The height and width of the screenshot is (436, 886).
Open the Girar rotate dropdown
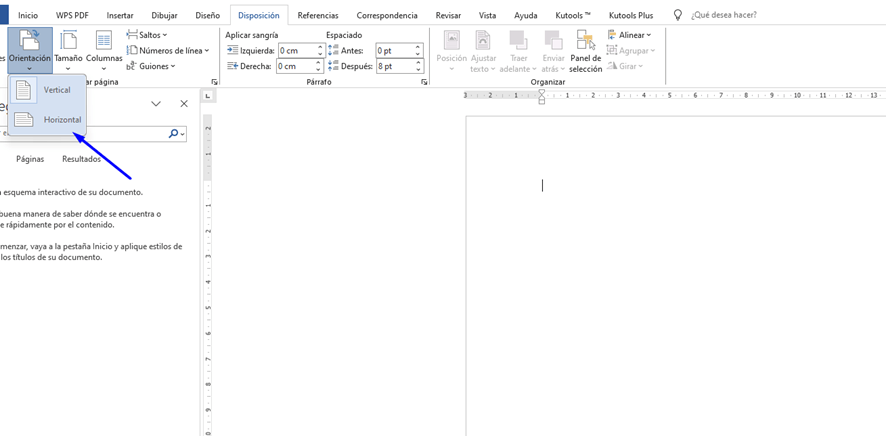point(625,66)
